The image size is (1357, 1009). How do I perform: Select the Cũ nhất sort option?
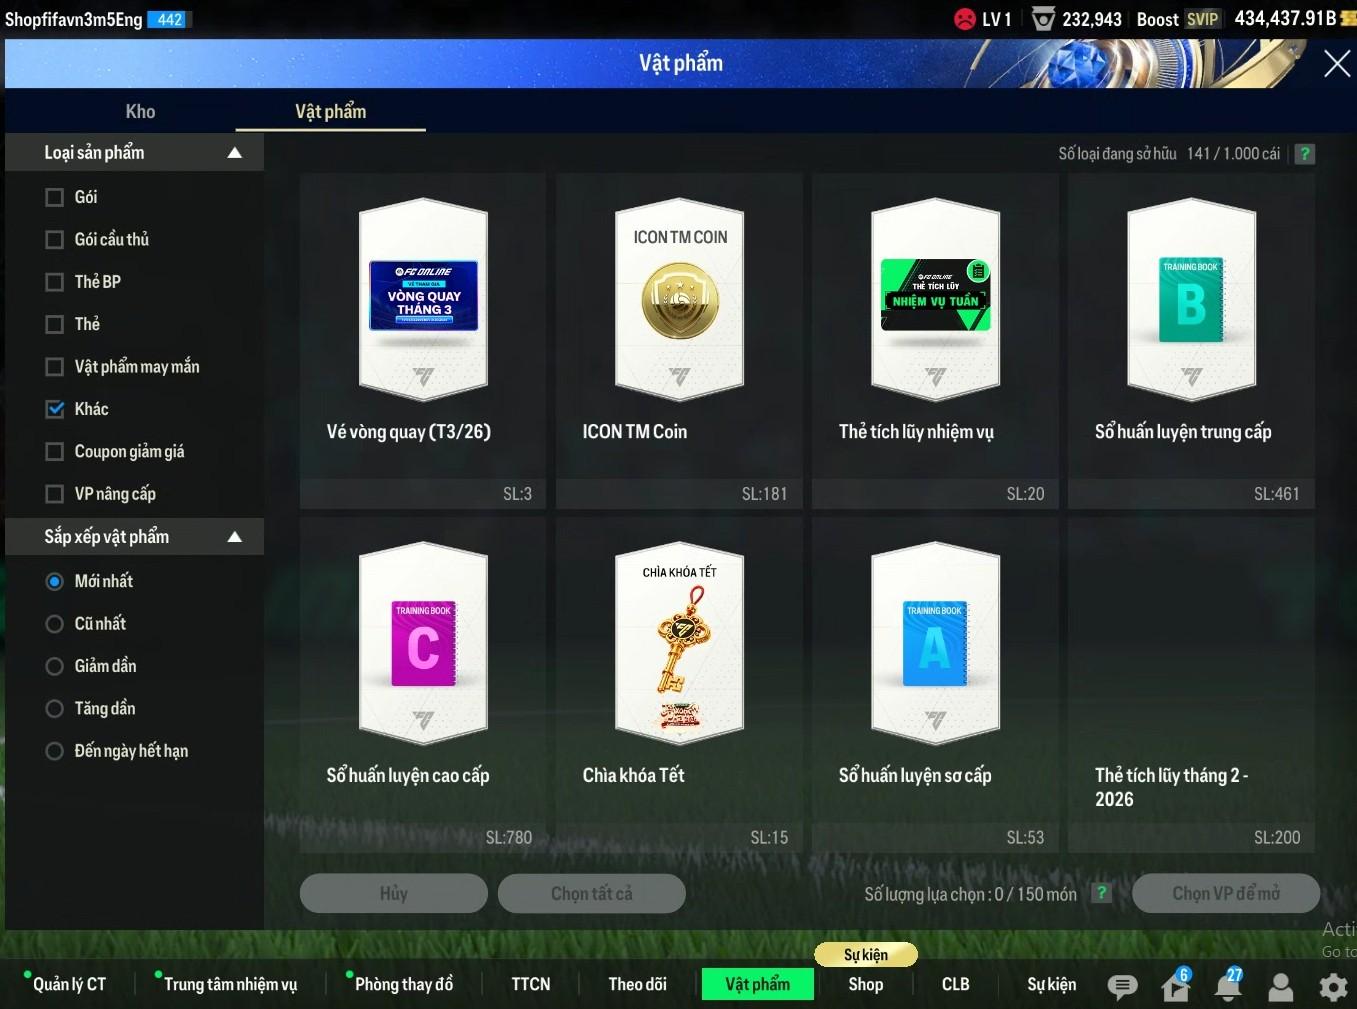point(55,624)
